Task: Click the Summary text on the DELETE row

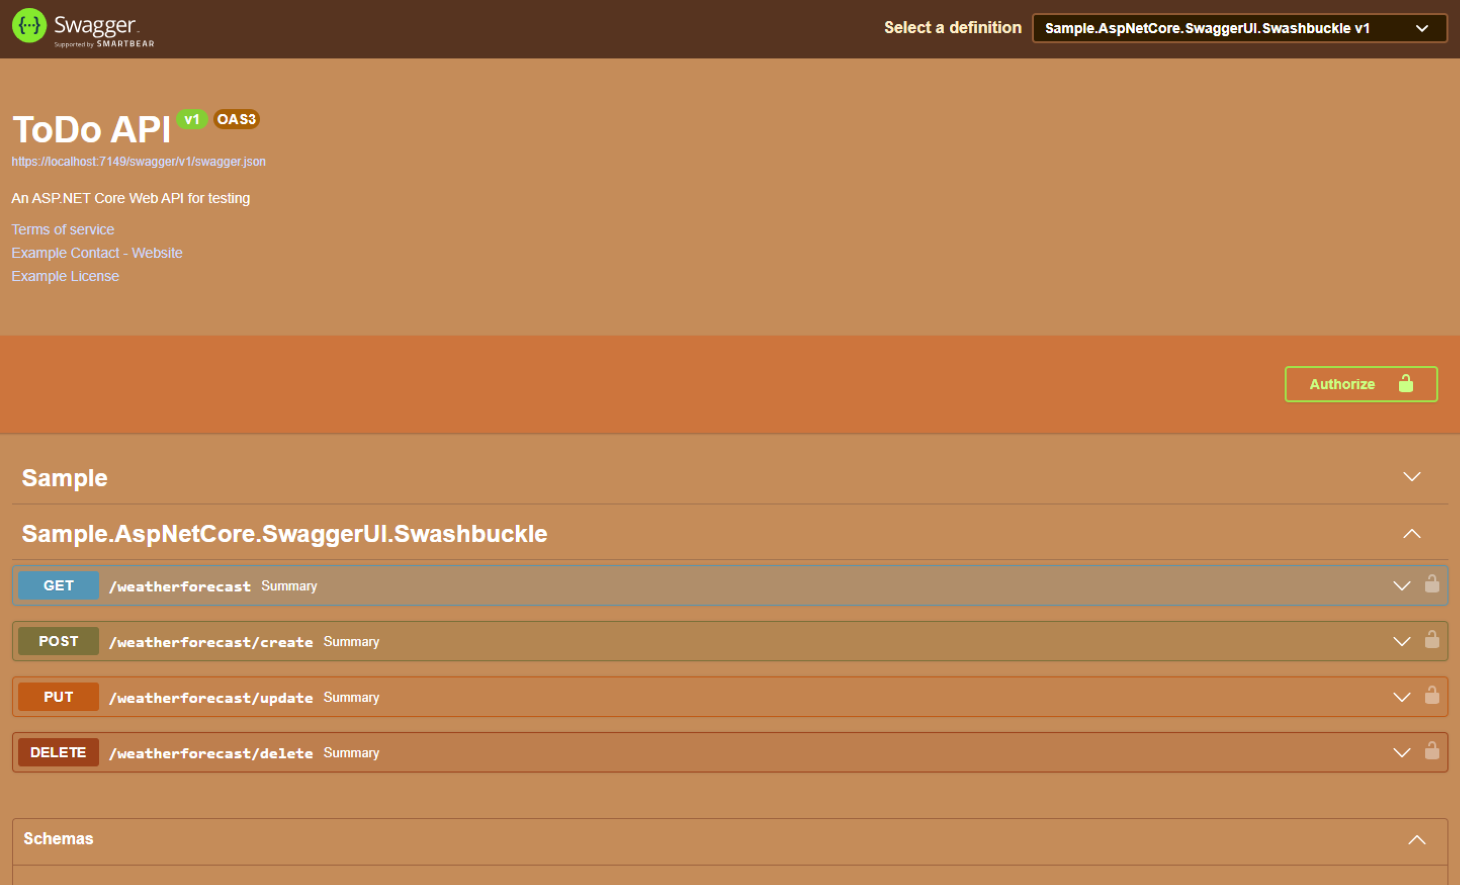Action: [x=351, y=753]
